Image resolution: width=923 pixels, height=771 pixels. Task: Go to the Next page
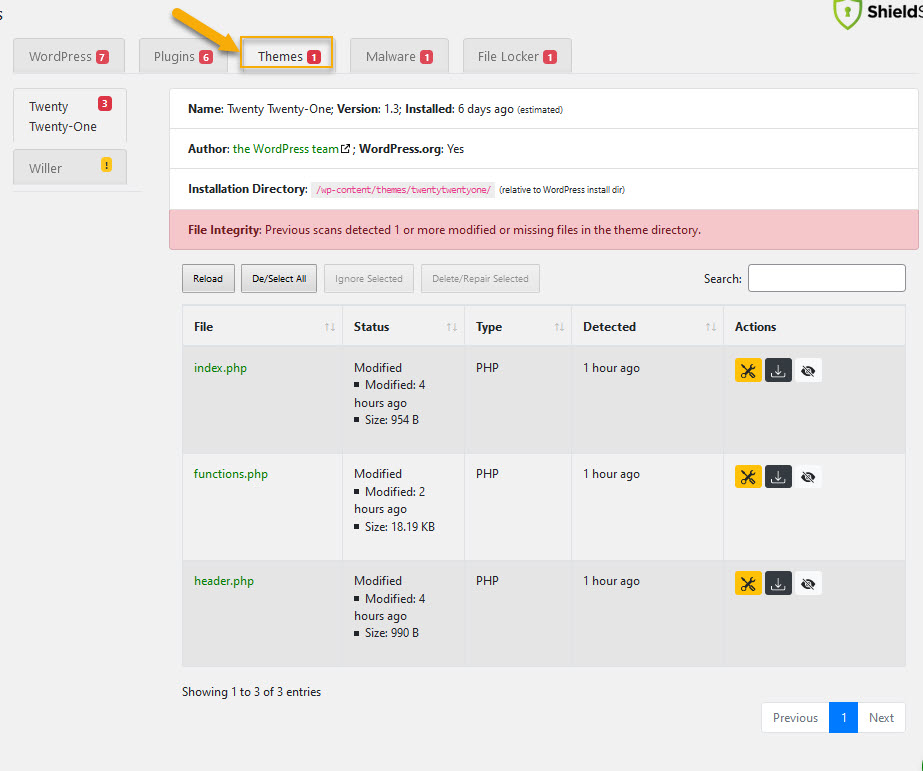pos(881,717)
